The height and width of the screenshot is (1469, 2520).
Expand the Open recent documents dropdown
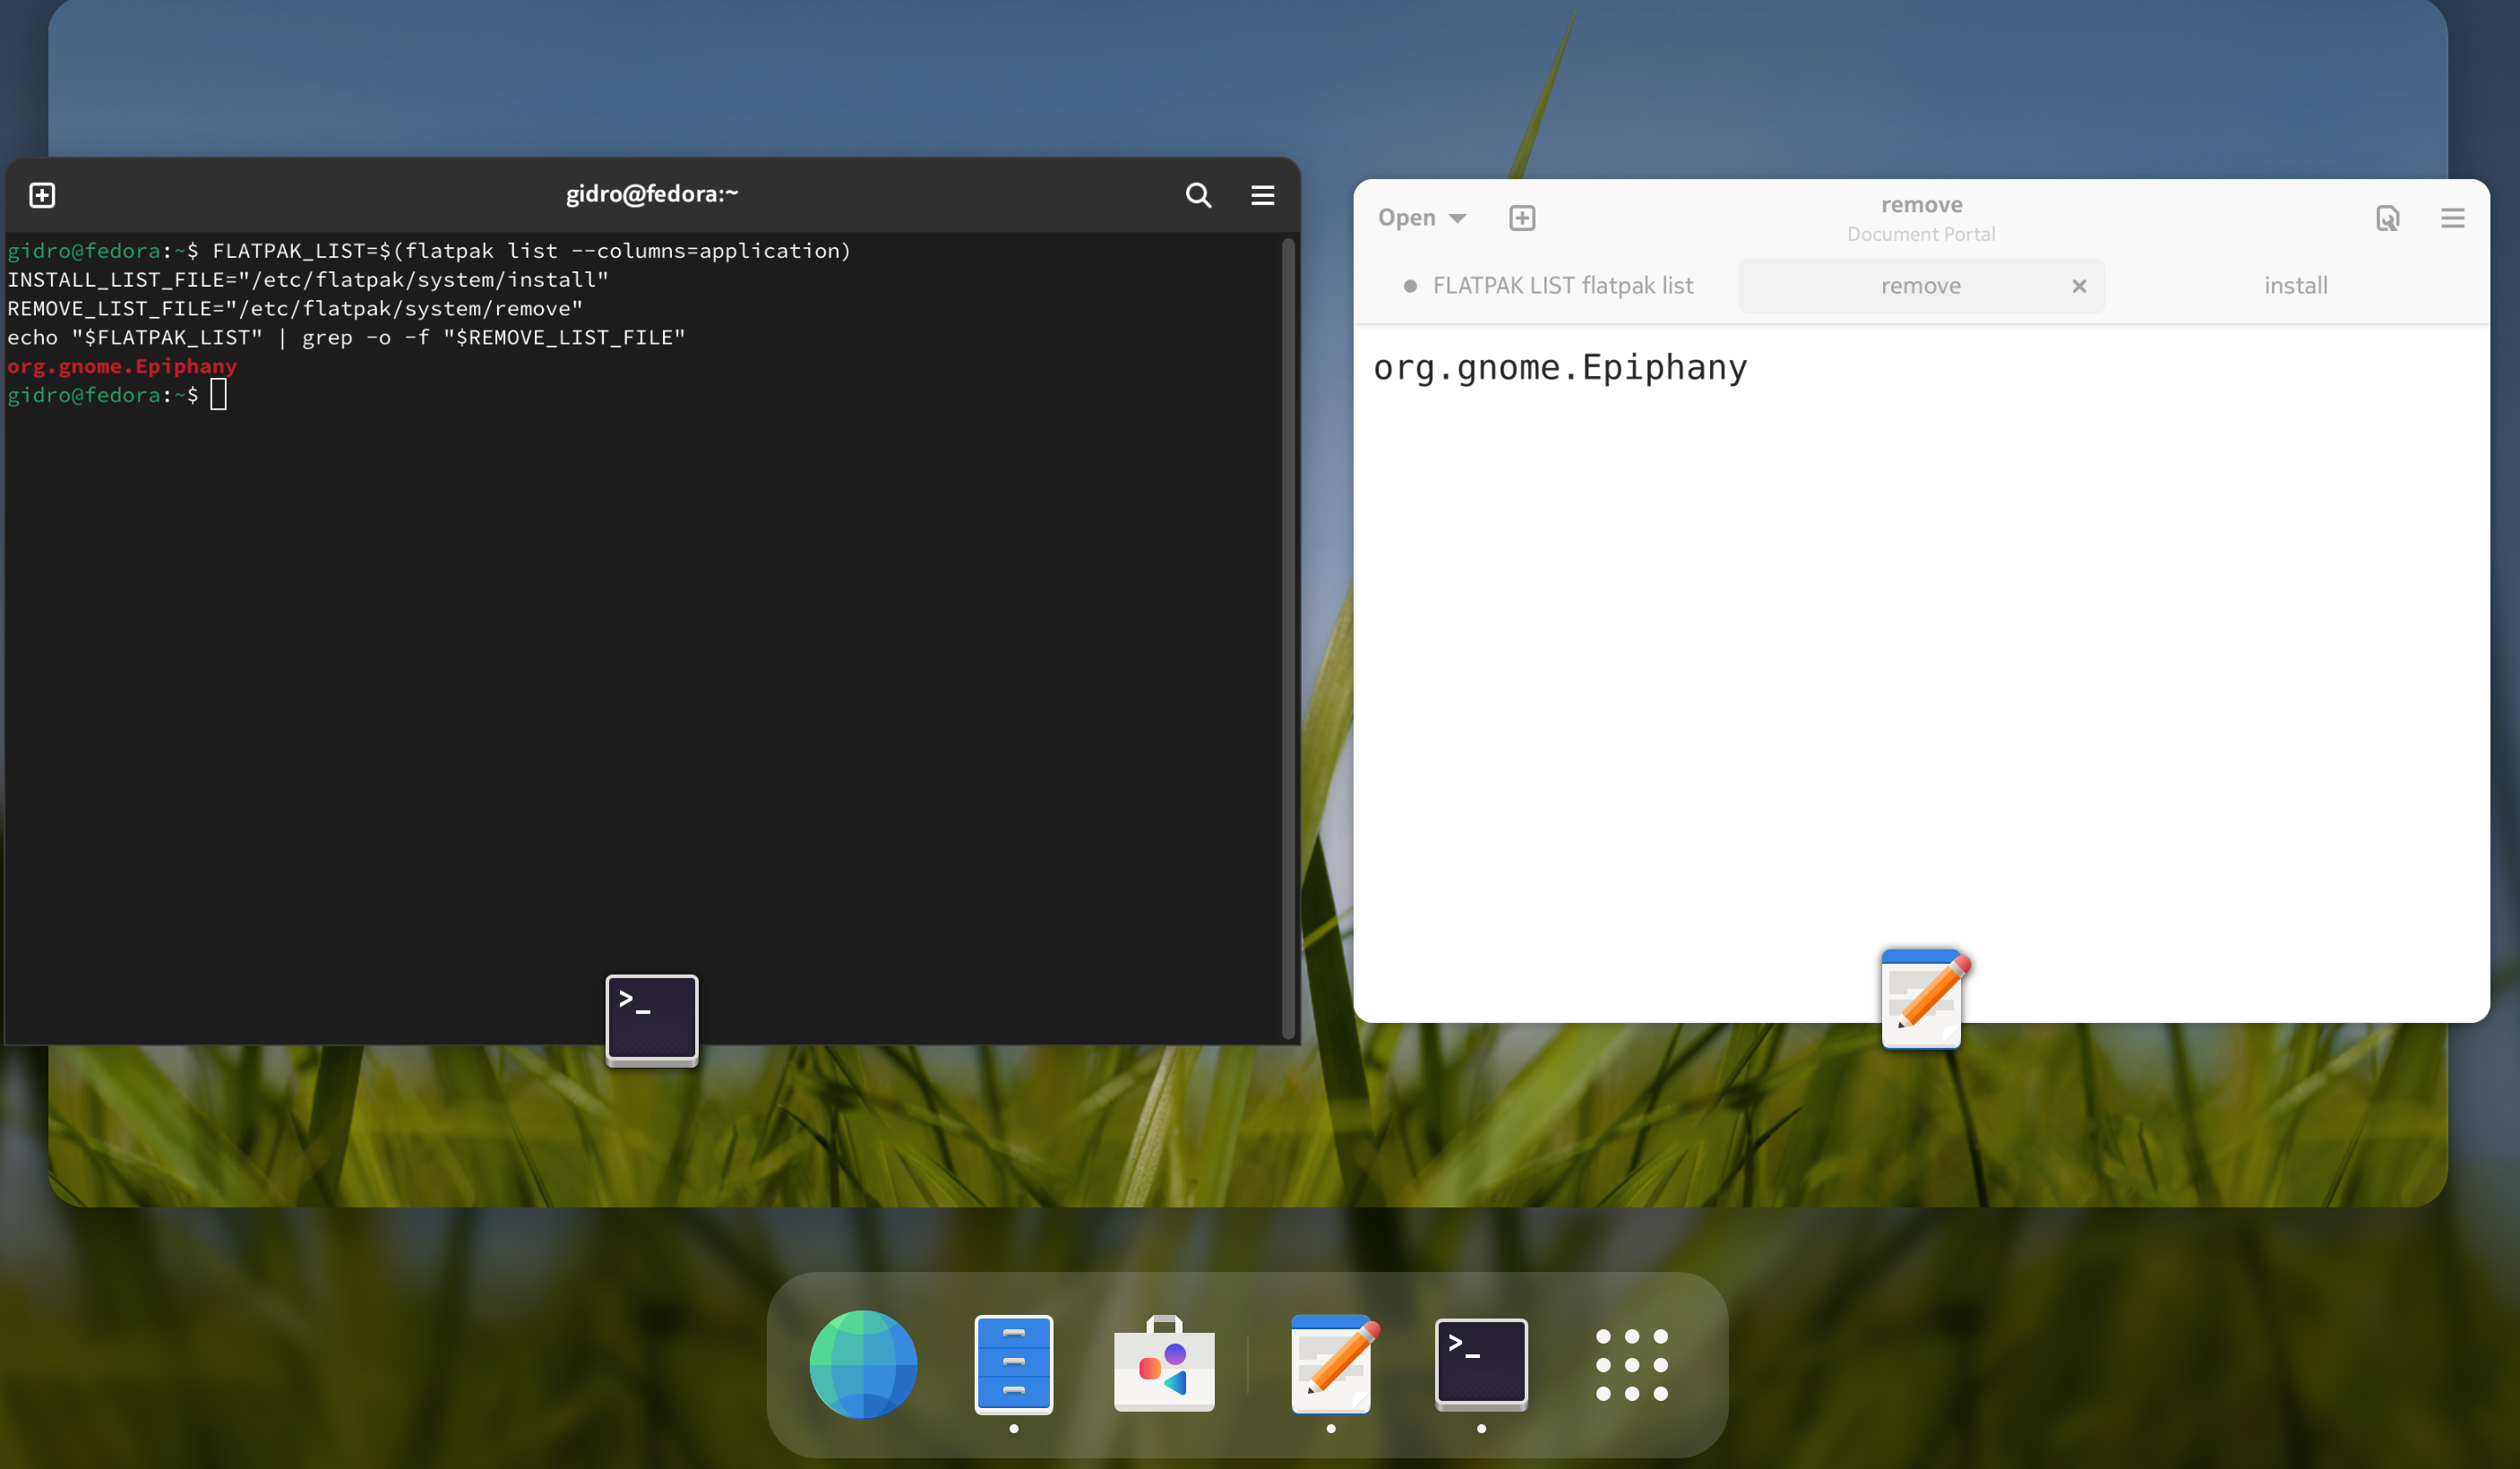pos(1422,217)
